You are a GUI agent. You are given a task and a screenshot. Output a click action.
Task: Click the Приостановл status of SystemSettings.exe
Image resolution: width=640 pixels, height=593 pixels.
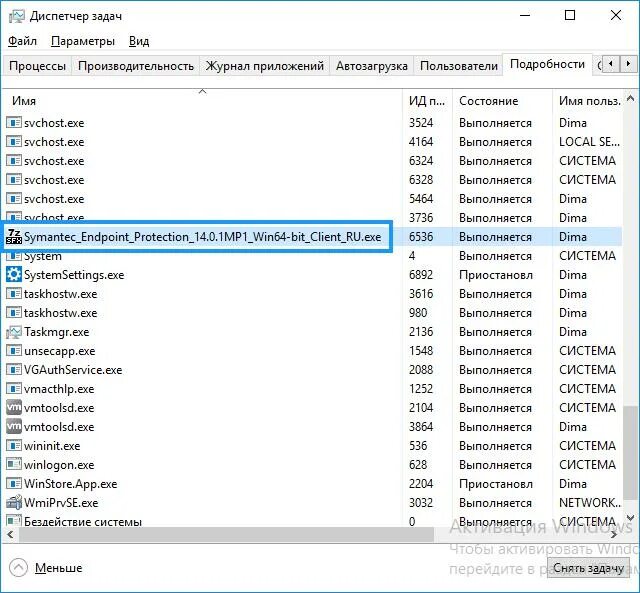(x=496, y=275)
